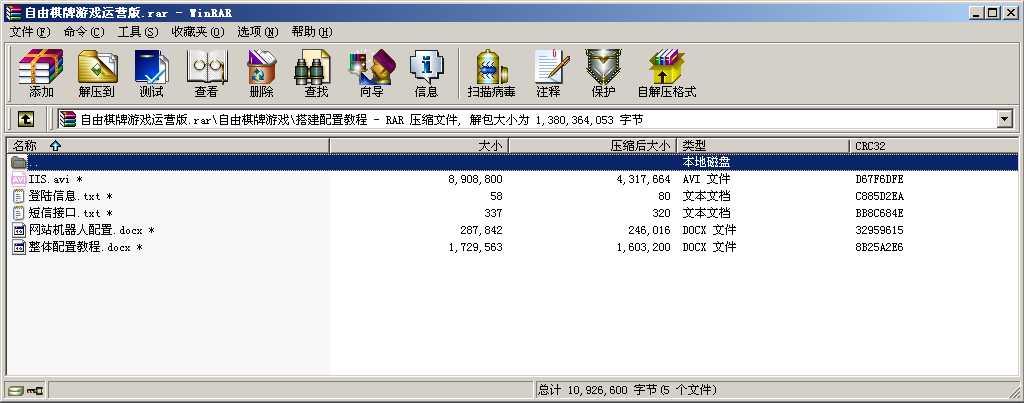Maximize the WinRAR window
Viewport: 1024px width, 403px height.
991,12
